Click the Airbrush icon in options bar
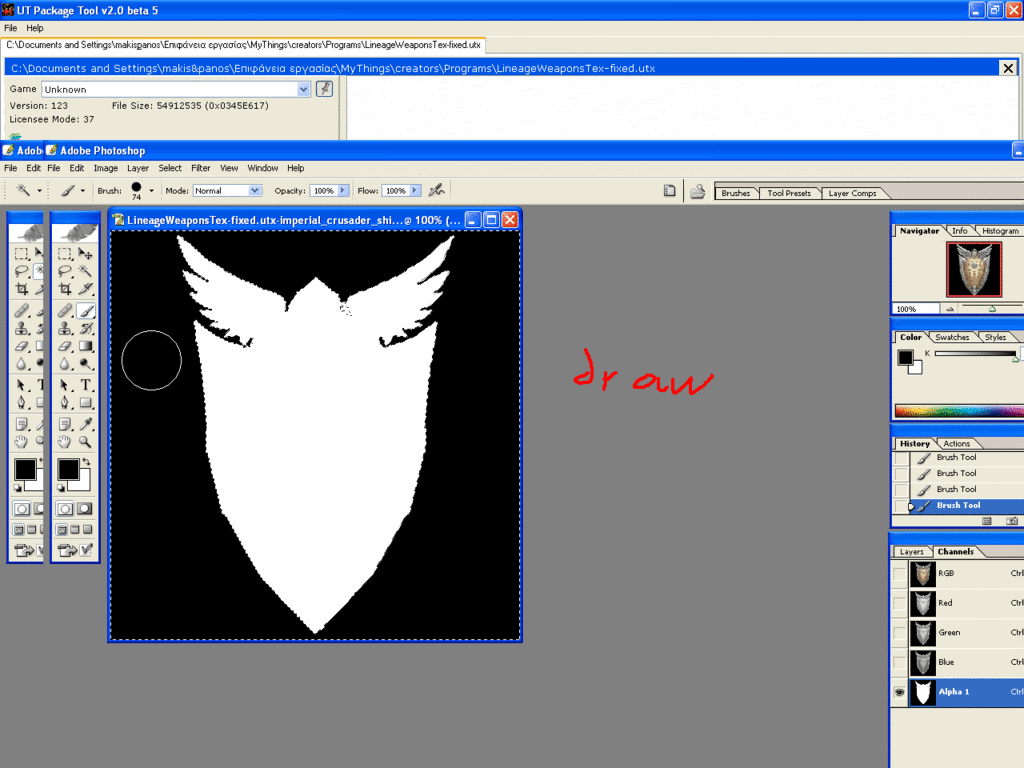The width and height of the screenshot is (1024, 768). [x=435, y=190]
